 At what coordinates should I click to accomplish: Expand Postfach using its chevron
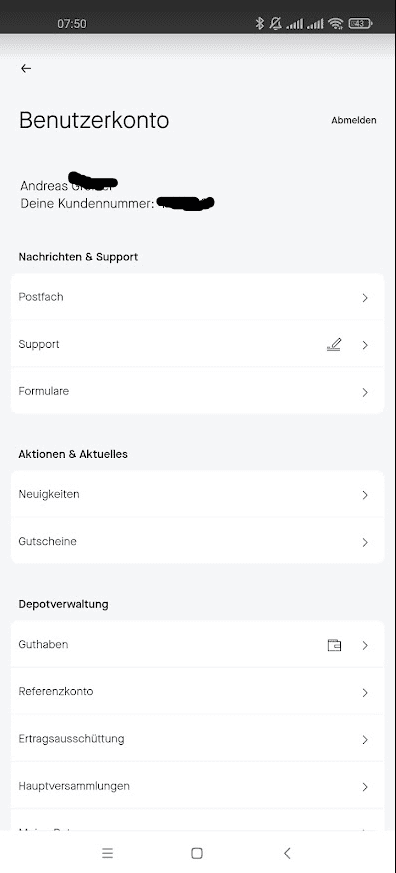tap(365, 298)
